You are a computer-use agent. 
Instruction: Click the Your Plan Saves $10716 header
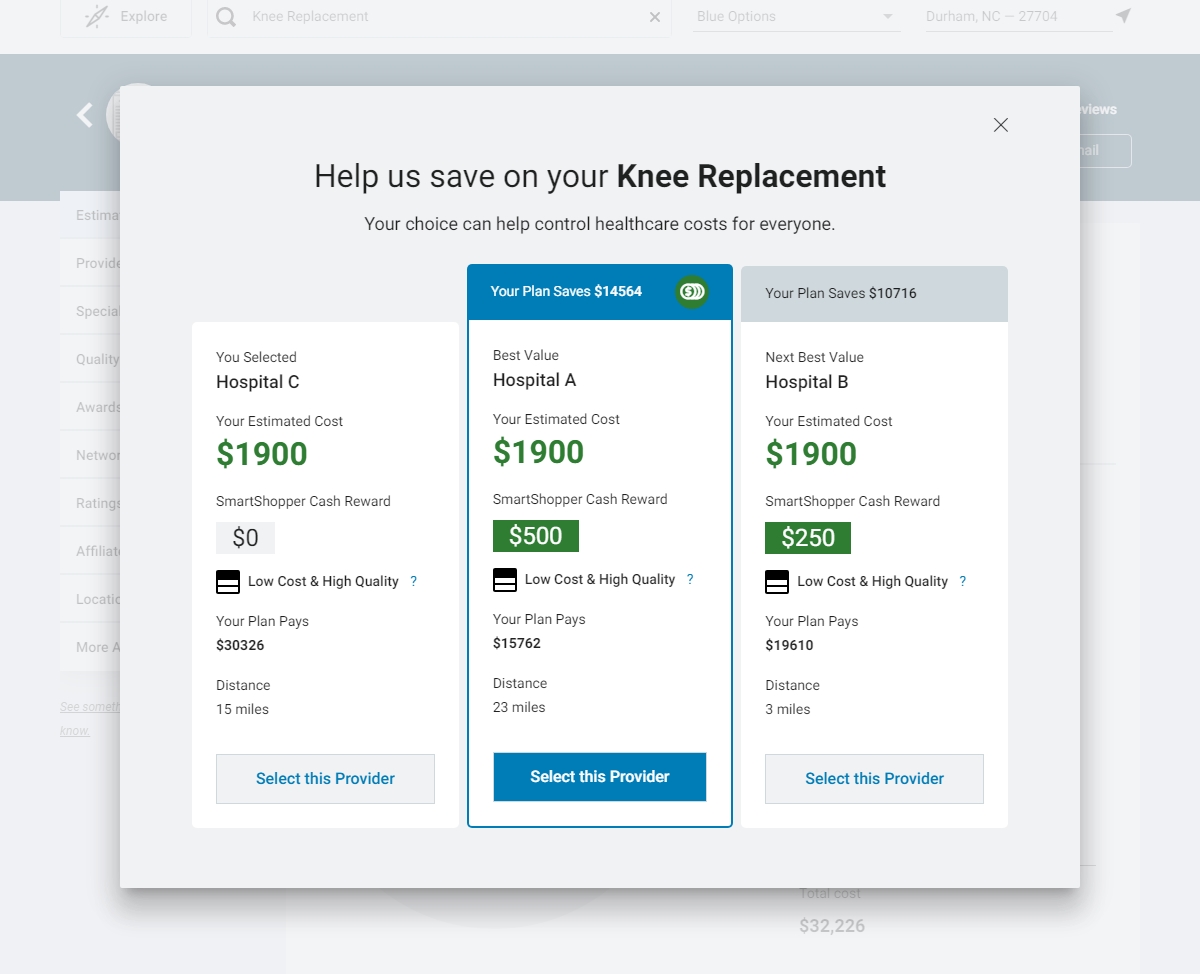pyautogui.click(x=874, y=294)
